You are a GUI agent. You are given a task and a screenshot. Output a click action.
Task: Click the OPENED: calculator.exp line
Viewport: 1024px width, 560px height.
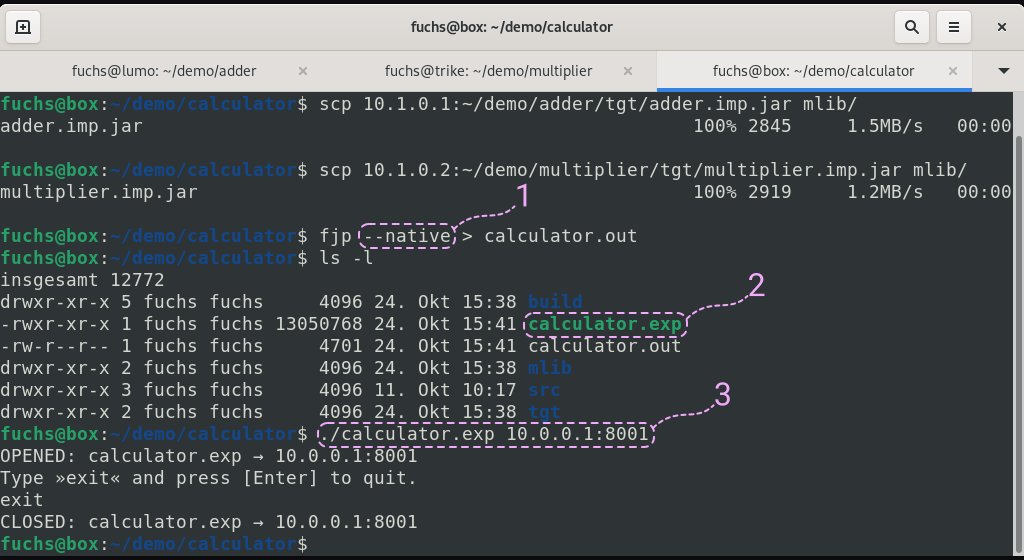coord(208,456)
